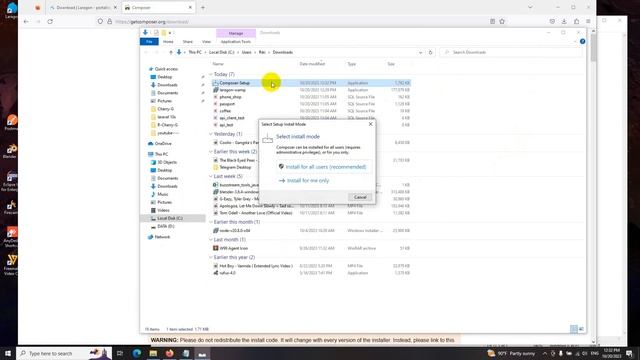Open address bar history dropdown in Explorer

420,52
